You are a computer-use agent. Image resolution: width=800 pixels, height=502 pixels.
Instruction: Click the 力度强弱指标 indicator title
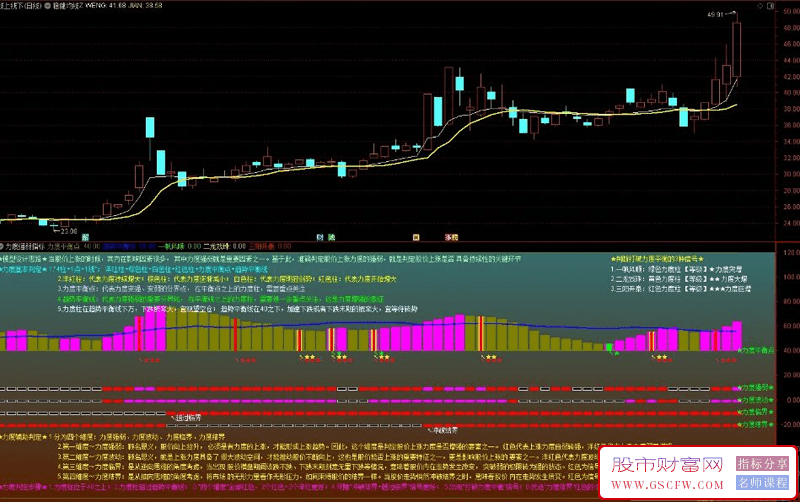click(25, 246)
